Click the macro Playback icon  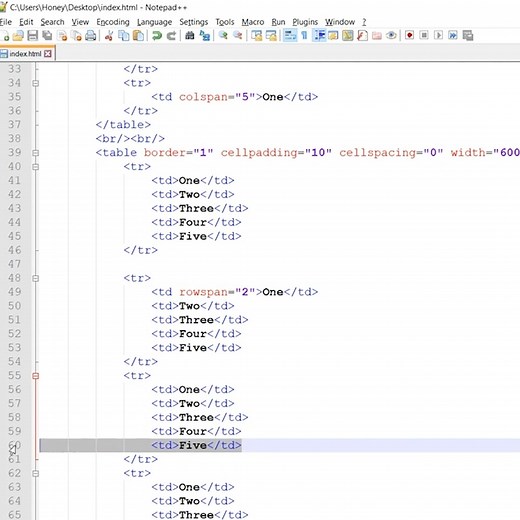click(439, 35)
